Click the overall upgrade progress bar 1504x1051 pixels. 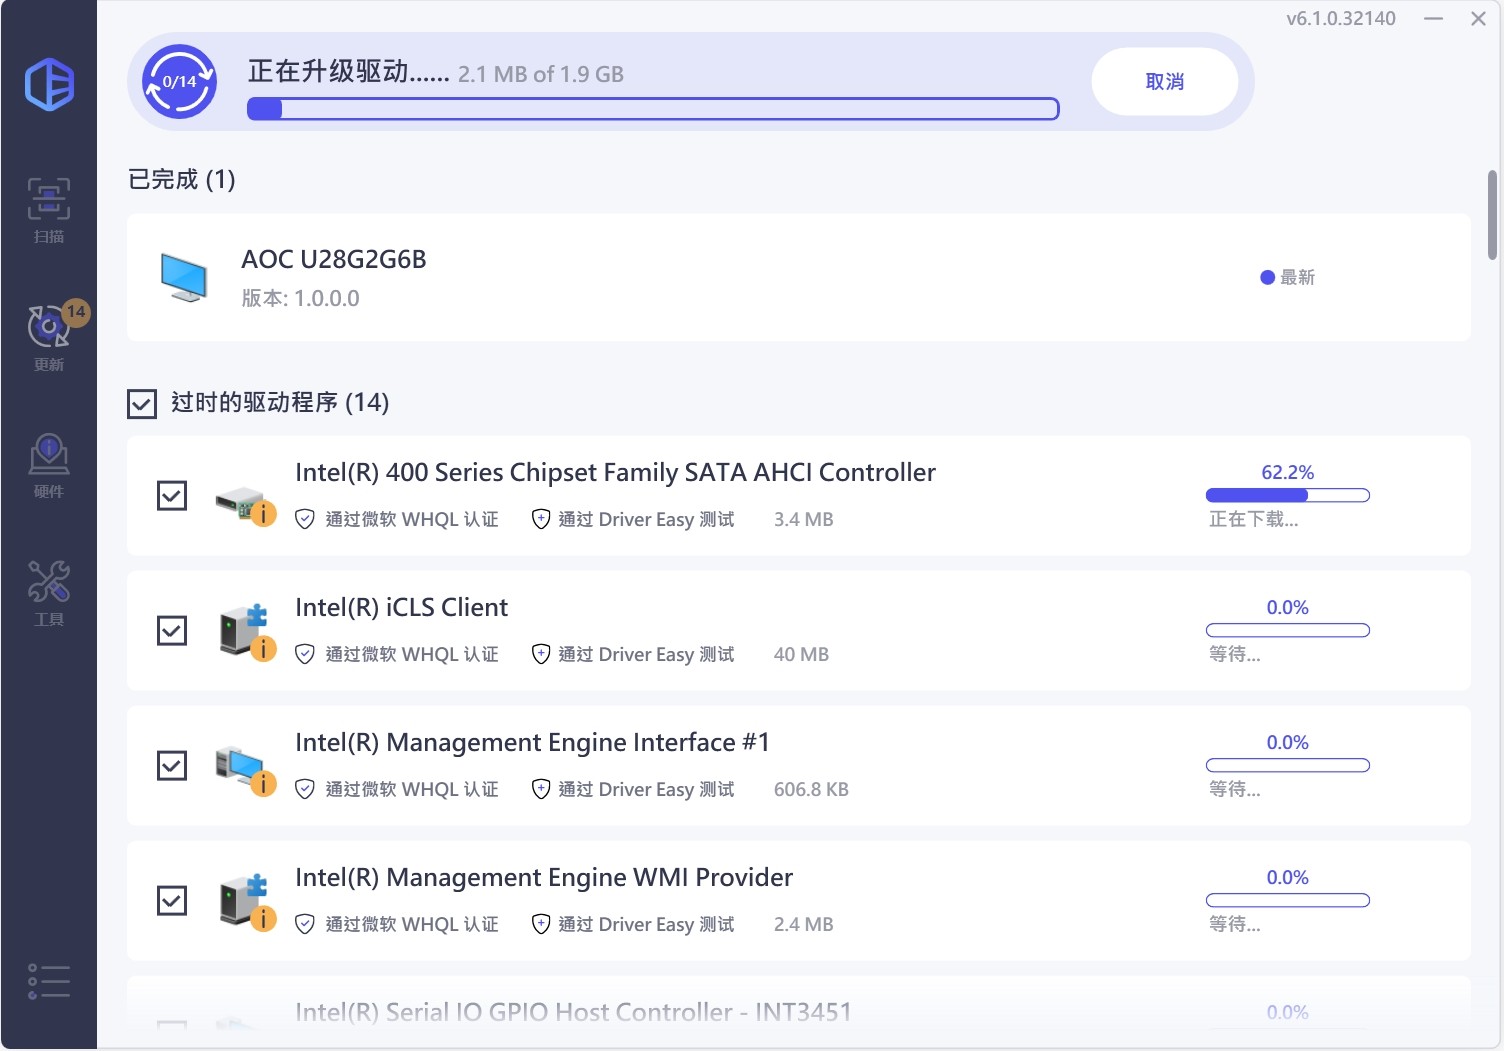[653, 109]
